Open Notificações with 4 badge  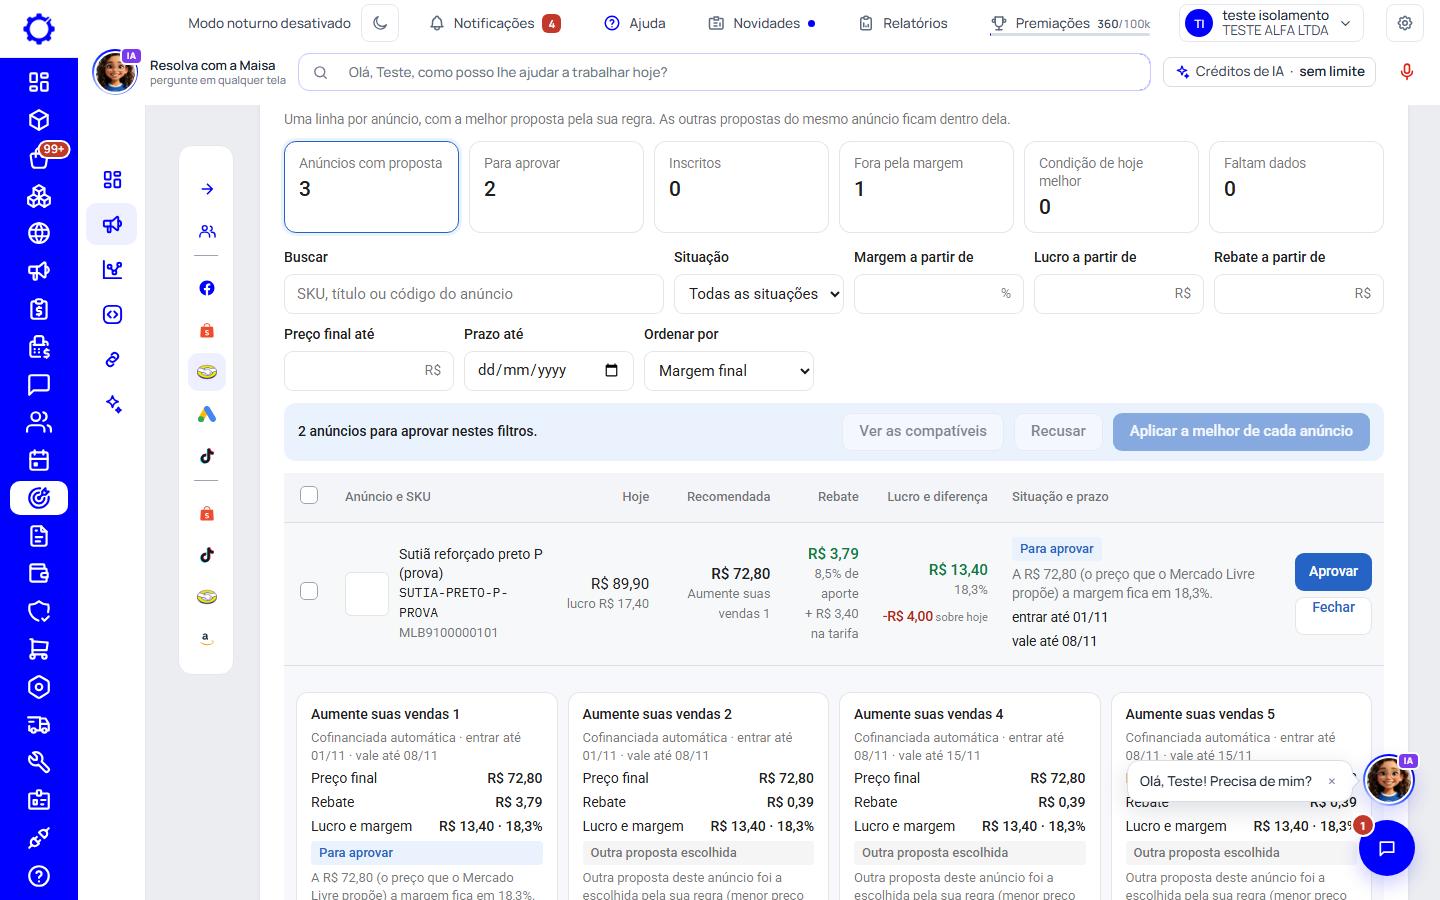494,23
